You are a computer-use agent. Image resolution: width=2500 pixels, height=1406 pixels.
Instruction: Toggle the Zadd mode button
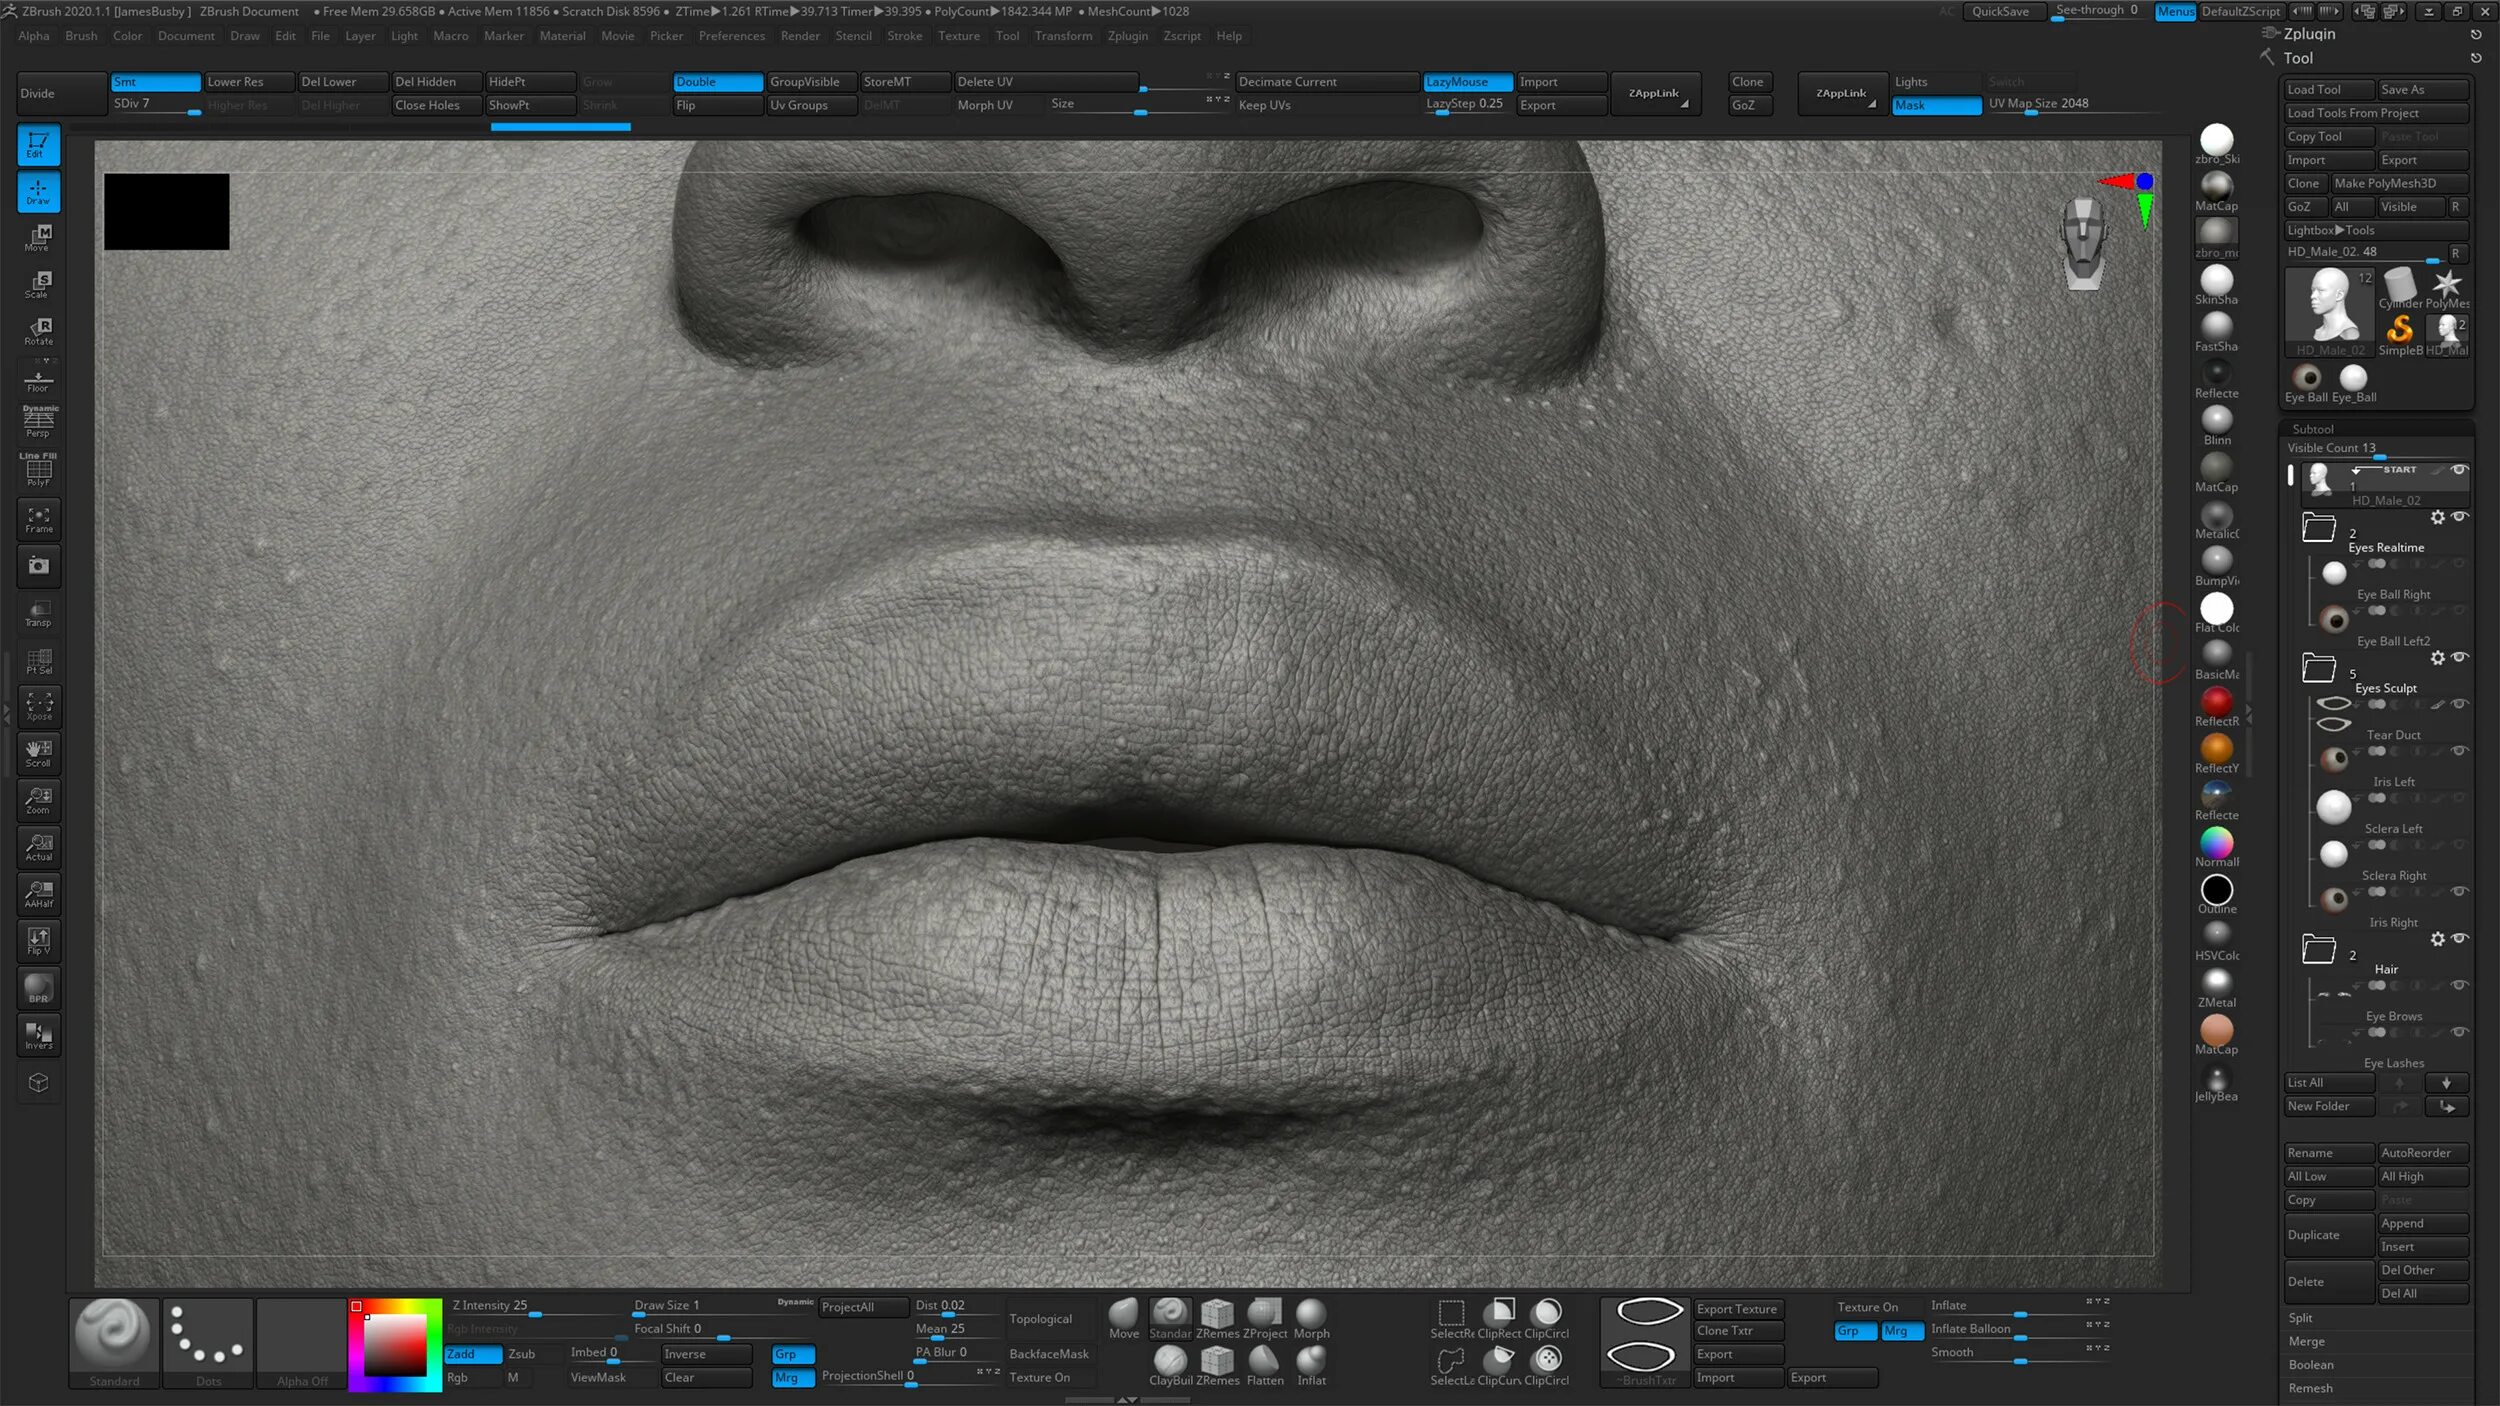473,1354
